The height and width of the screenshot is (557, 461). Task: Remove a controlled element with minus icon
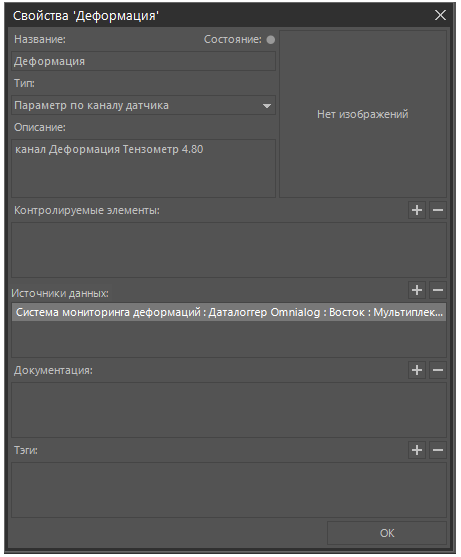pyautogui.click(x=438, y=210)
